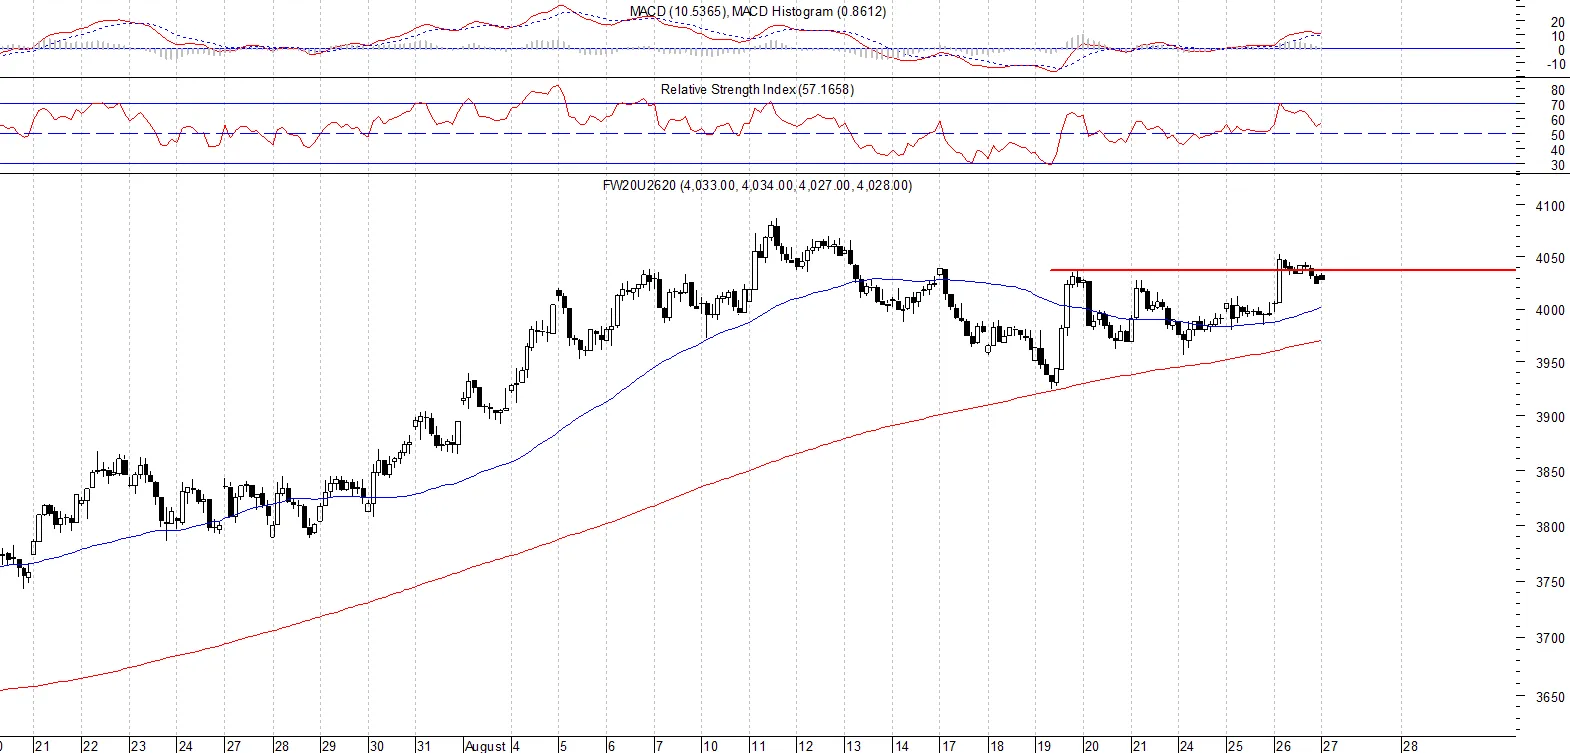
Task: Click the August label on date axis
Action: pyautogui.click(x=486, y=746)
